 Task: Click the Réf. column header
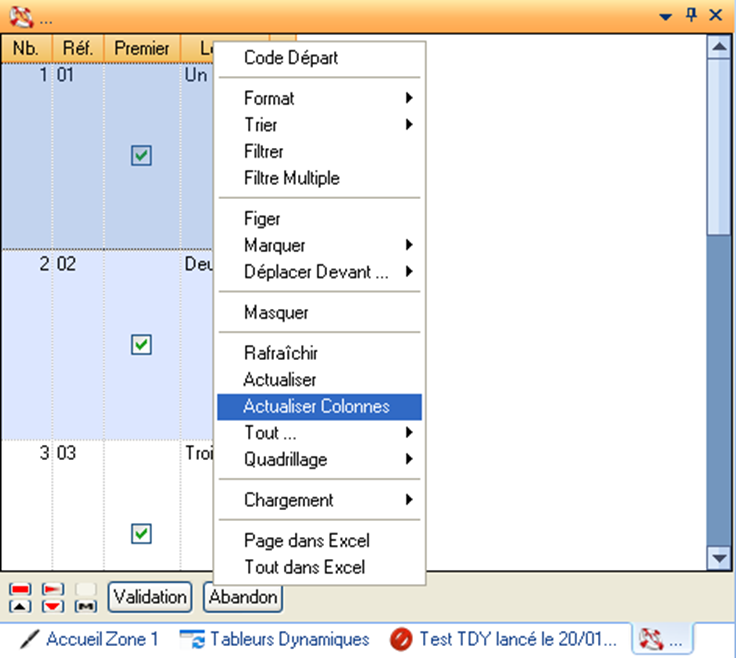coord(77,47)
